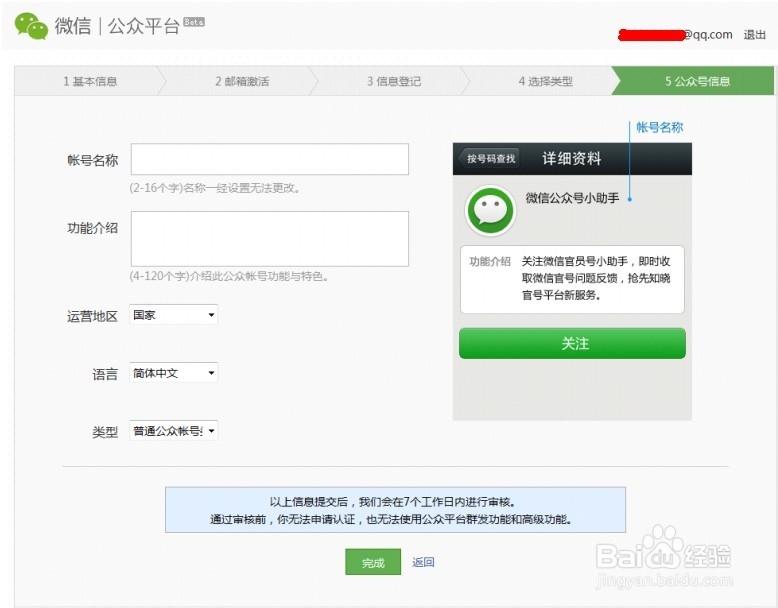Click the Beta badge next to 公众平台
778x608 pixels.
coord(194,22)
